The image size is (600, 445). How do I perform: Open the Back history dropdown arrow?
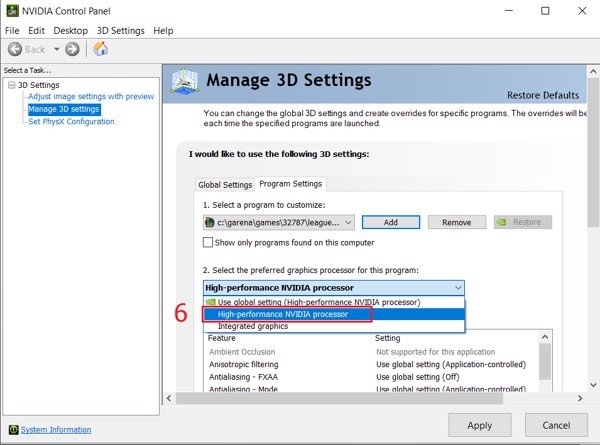pyautogui.click(x=57, y=49)
